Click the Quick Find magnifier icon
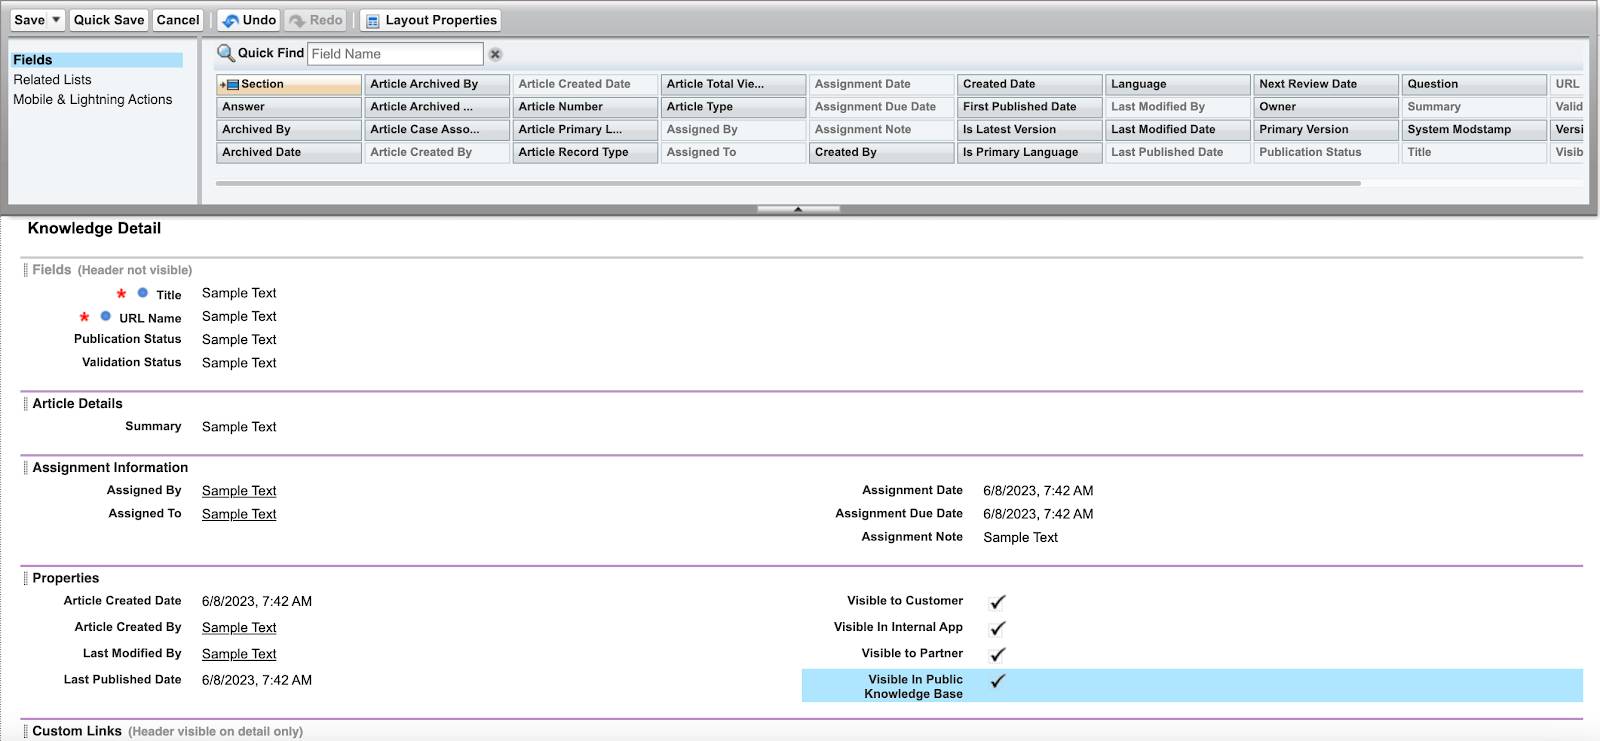 point(226,53)
